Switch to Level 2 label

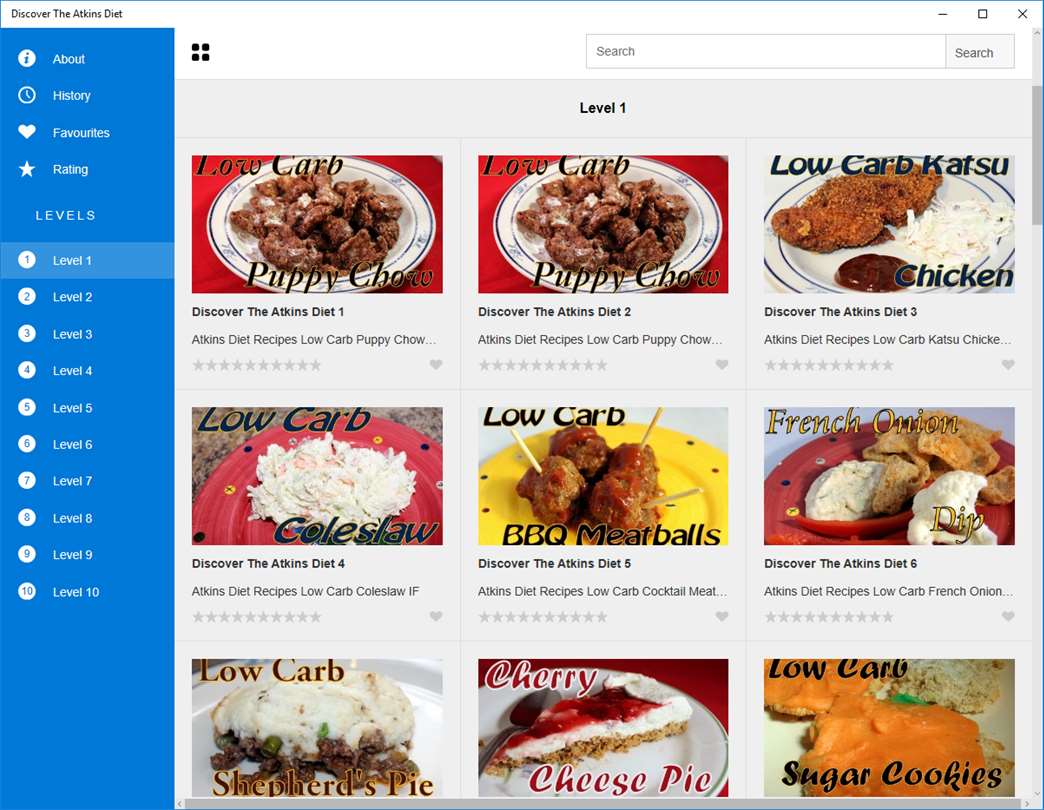pos(72,297)
